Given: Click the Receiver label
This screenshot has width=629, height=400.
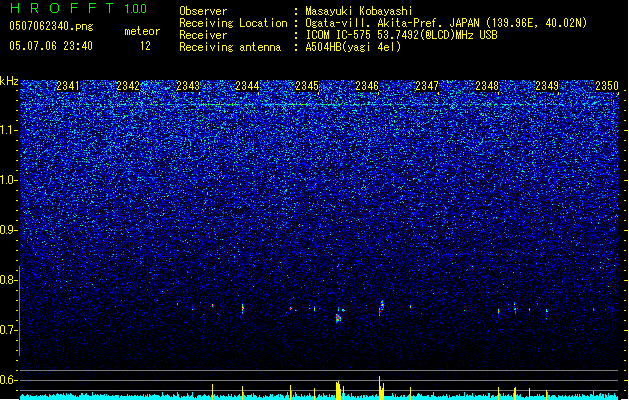Looking at the screenshot, I should click(203, 35).
